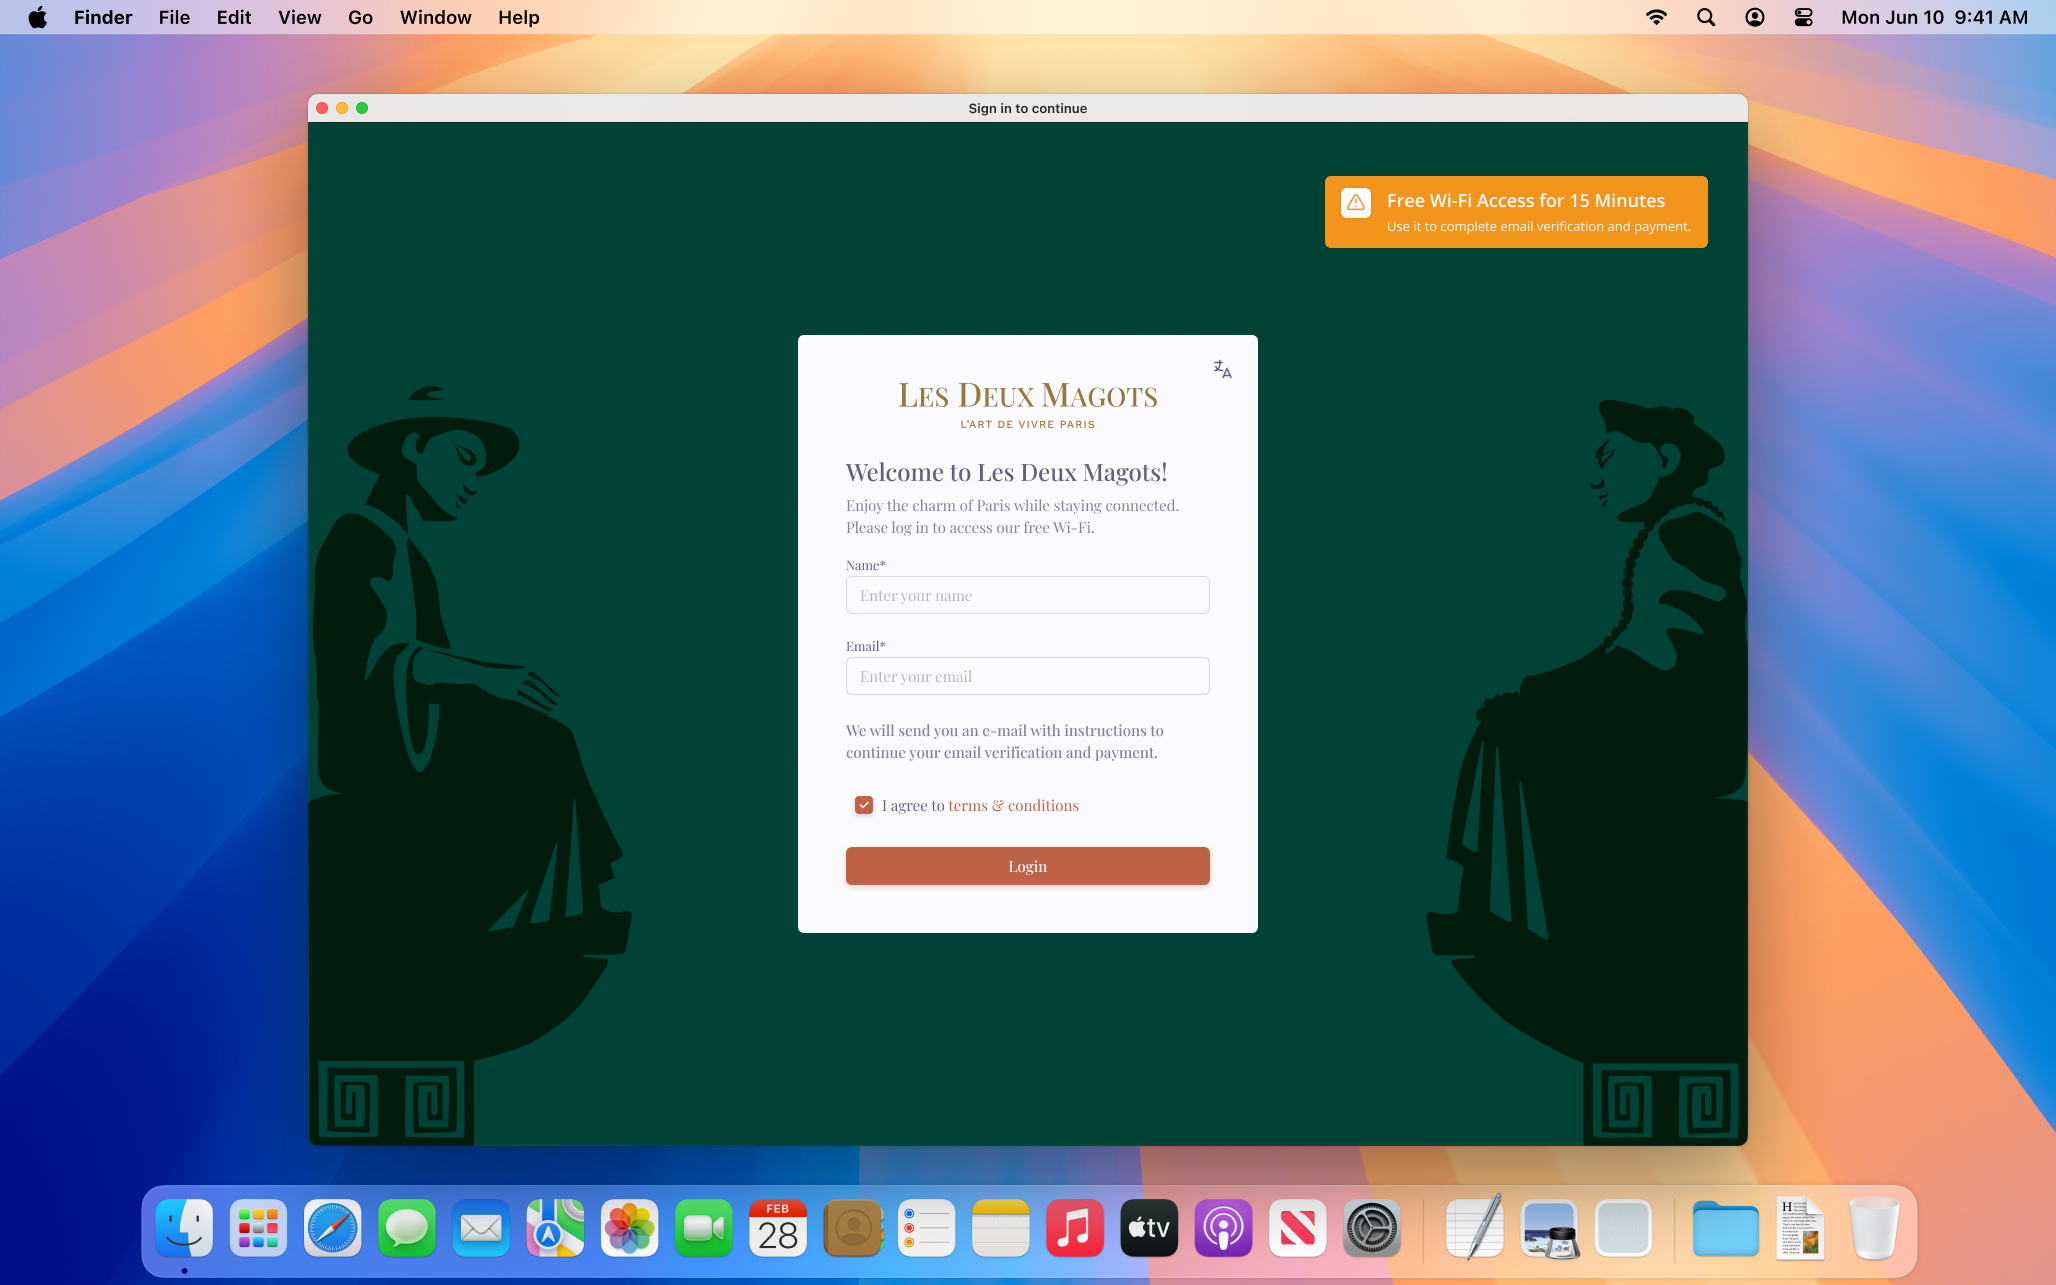Open Photos from the Dock

click(x=630, y=1228)
